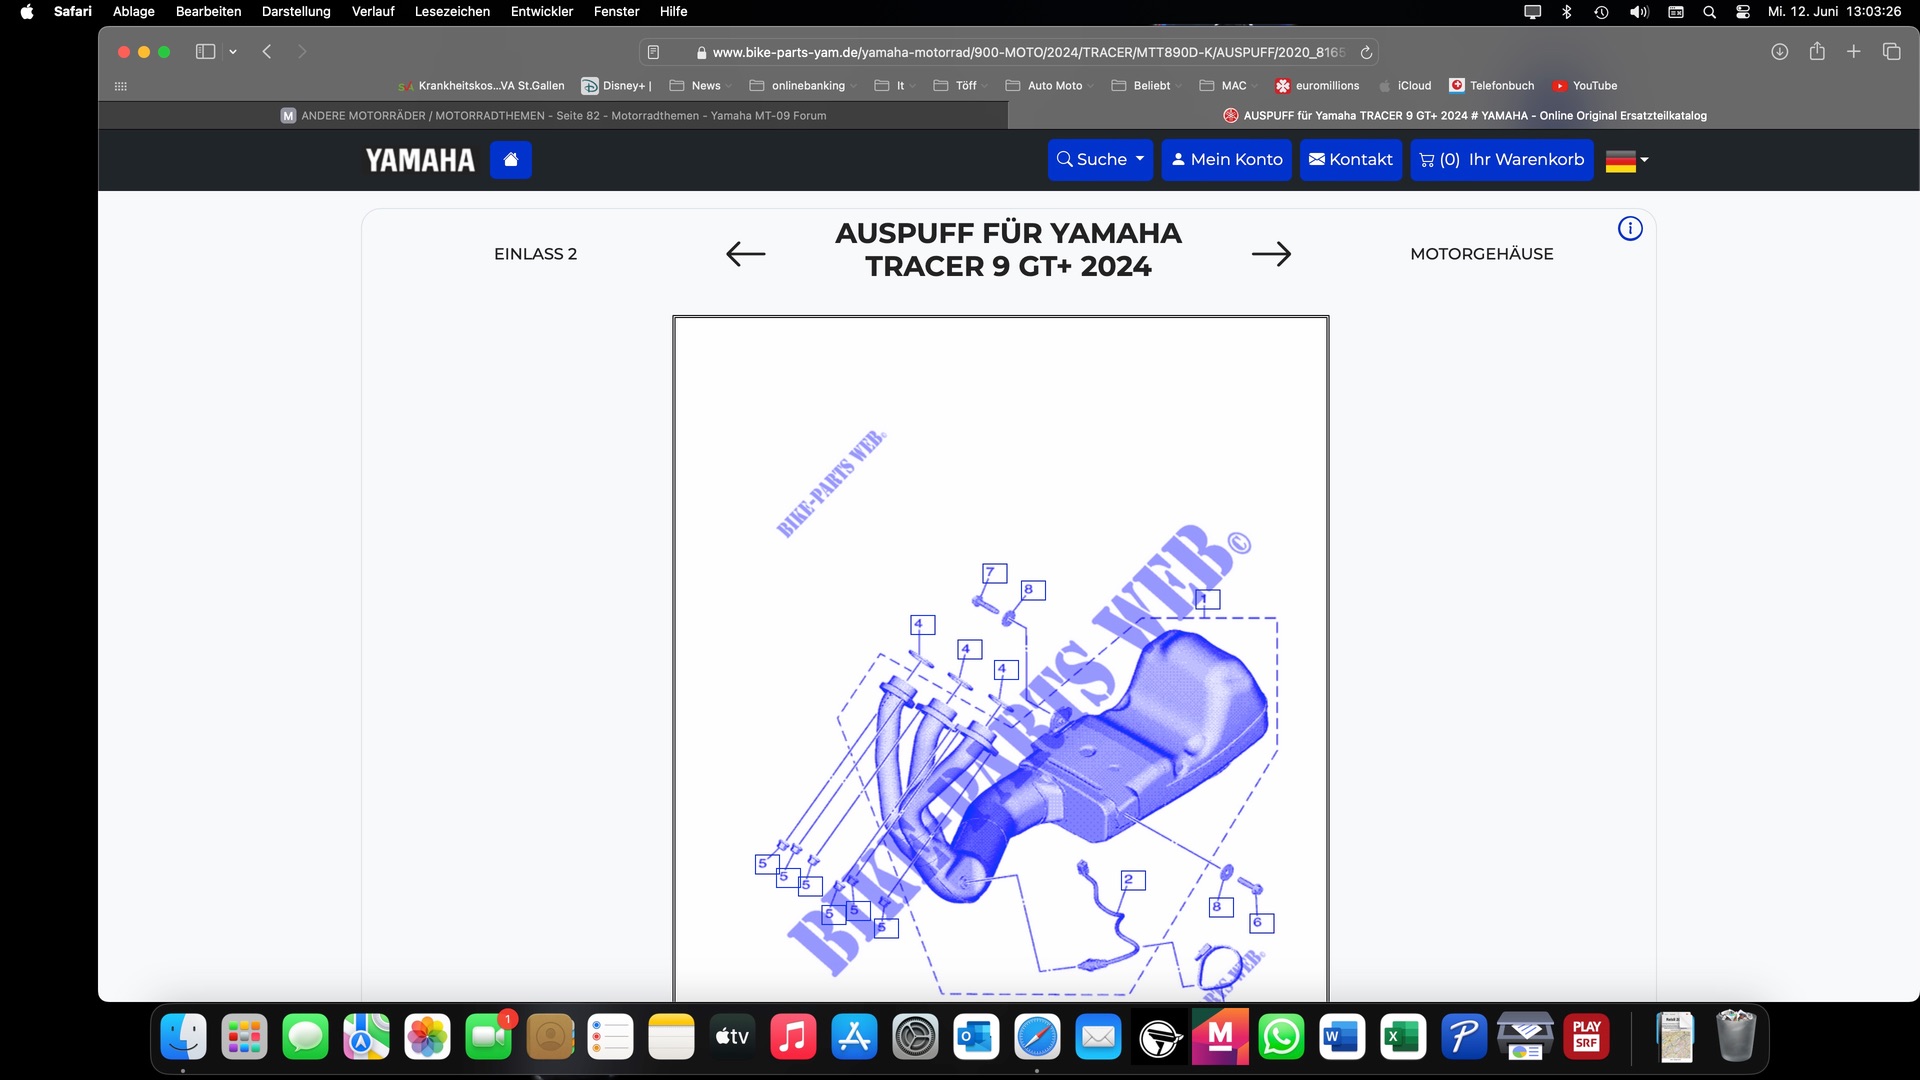Go to previous diagram with left arrow

click(x=745, y=254)
